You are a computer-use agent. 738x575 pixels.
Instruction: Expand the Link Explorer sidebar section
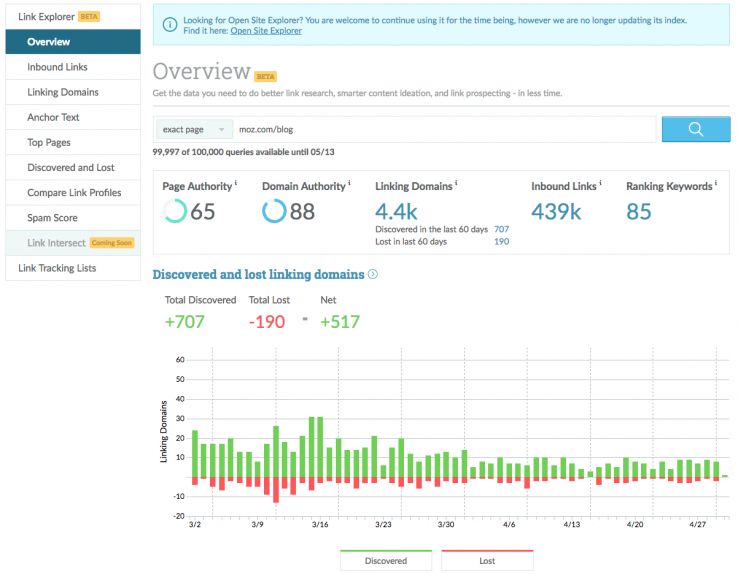[x=72, y=17]
